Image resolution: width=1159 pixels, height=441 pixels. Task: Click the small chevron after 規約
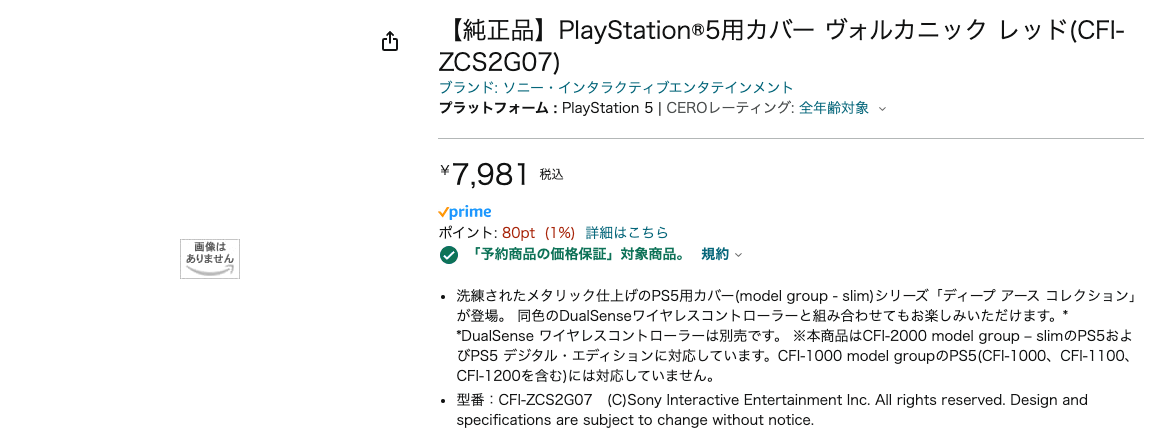[739, 255]
